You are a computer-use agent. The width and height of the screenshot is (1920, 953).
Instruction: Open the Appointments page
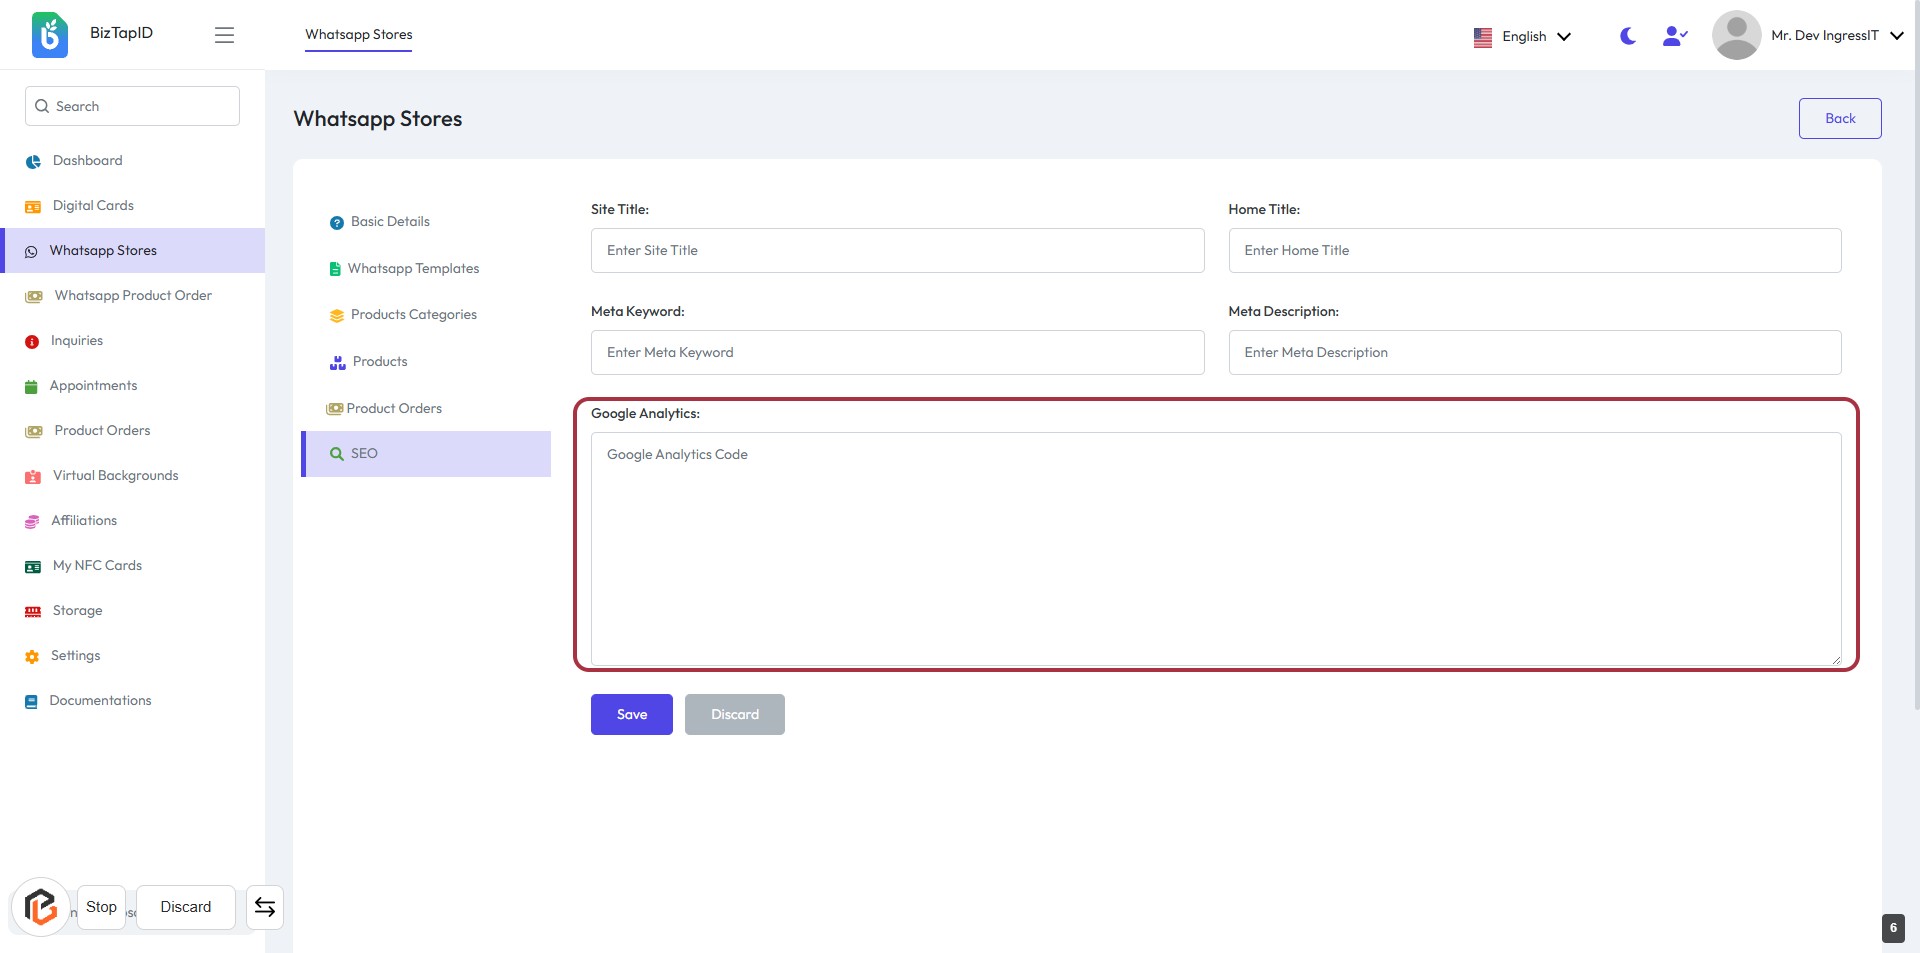tap(93, 385)
